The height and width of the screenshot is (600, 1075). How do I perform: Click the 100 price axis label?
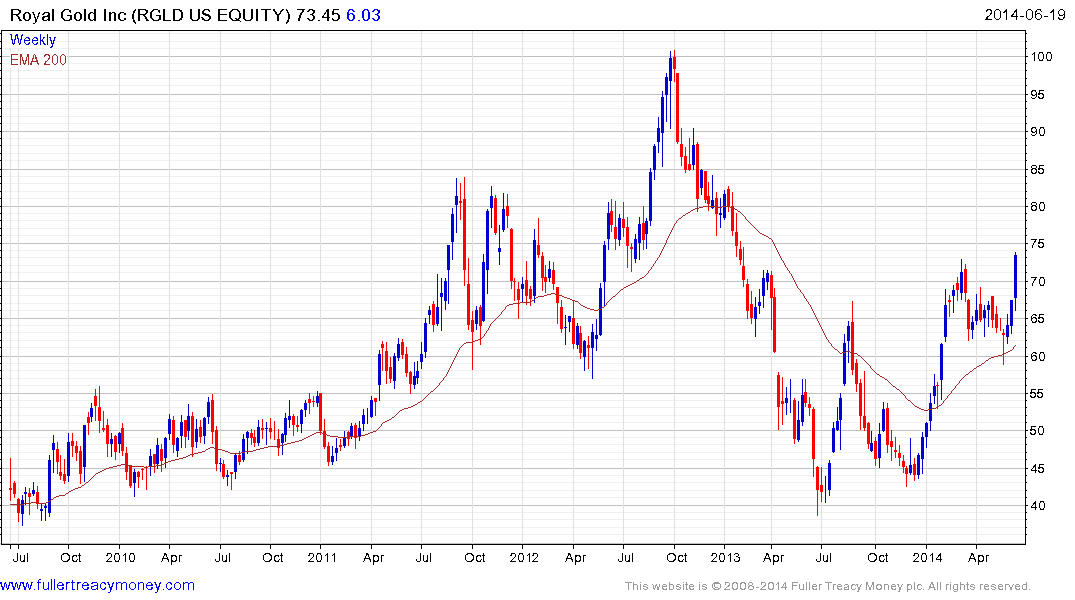point(1041,57)
